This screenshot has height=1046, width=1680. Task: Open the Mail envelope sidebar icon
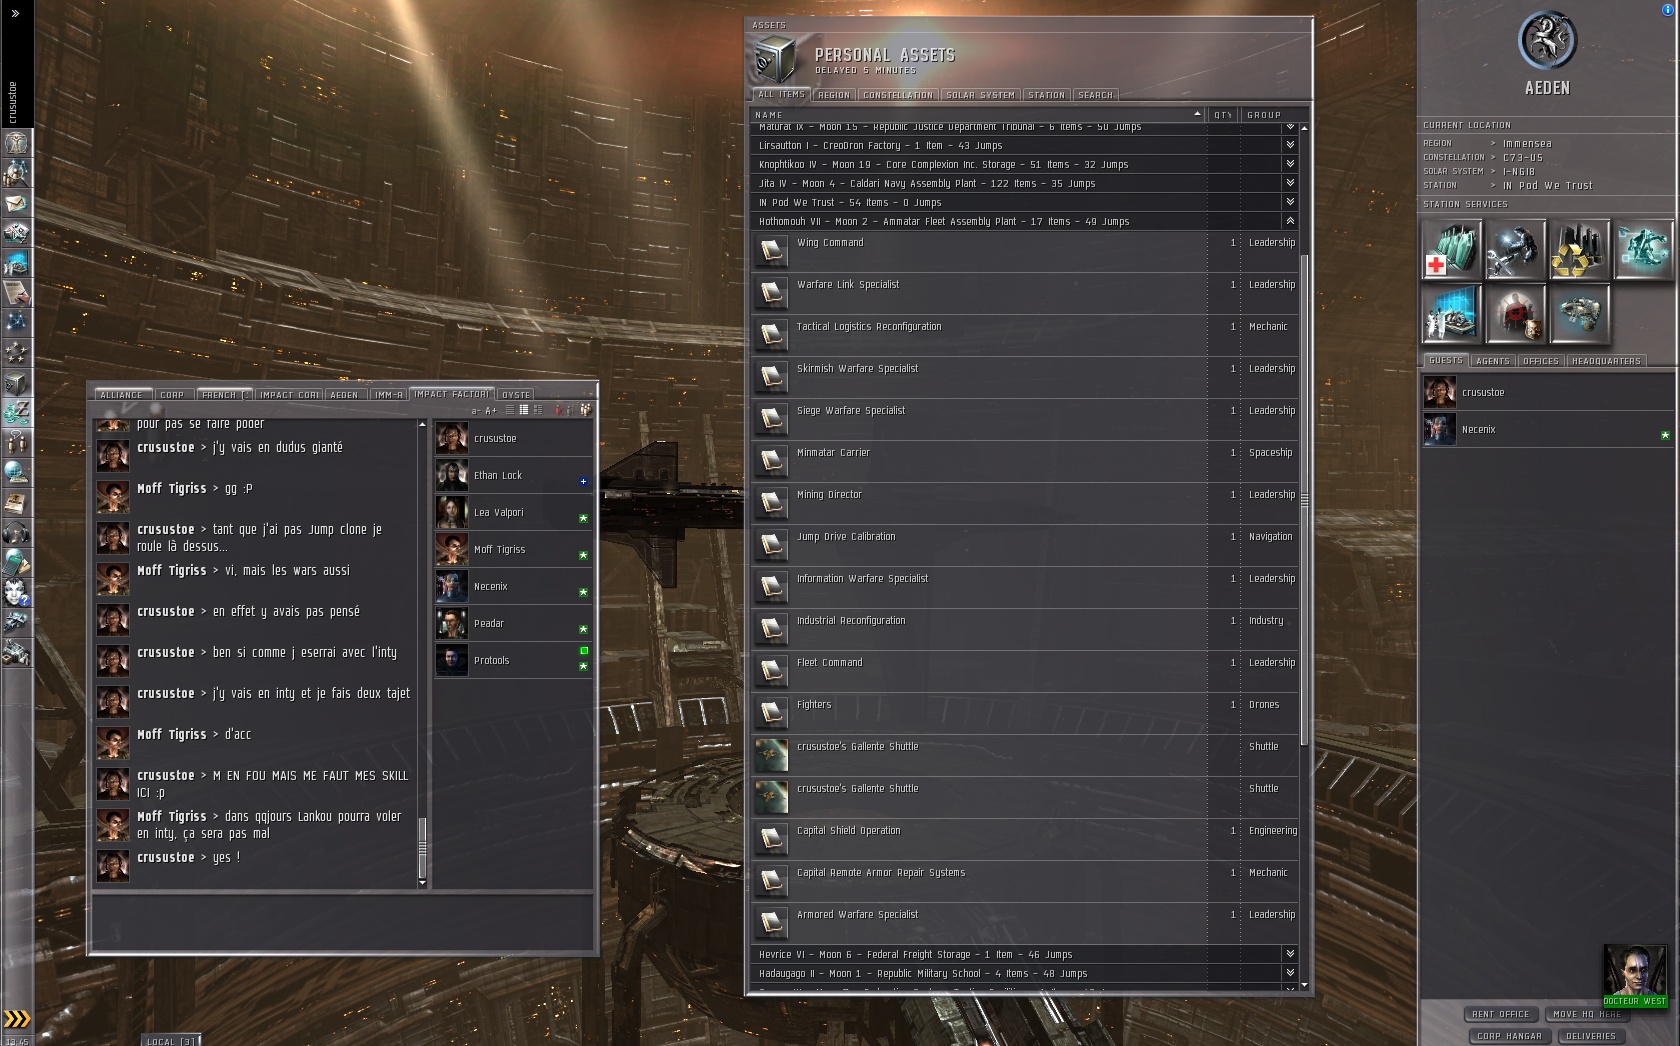17,203
